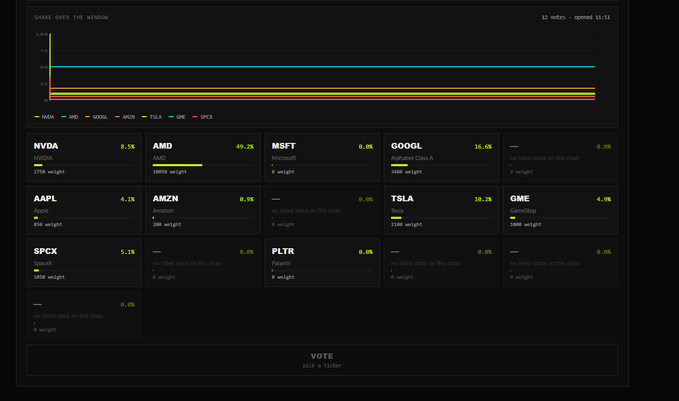Pick the GME GameStop card
This screenshot has width=679, height=401.
(560, 210)
